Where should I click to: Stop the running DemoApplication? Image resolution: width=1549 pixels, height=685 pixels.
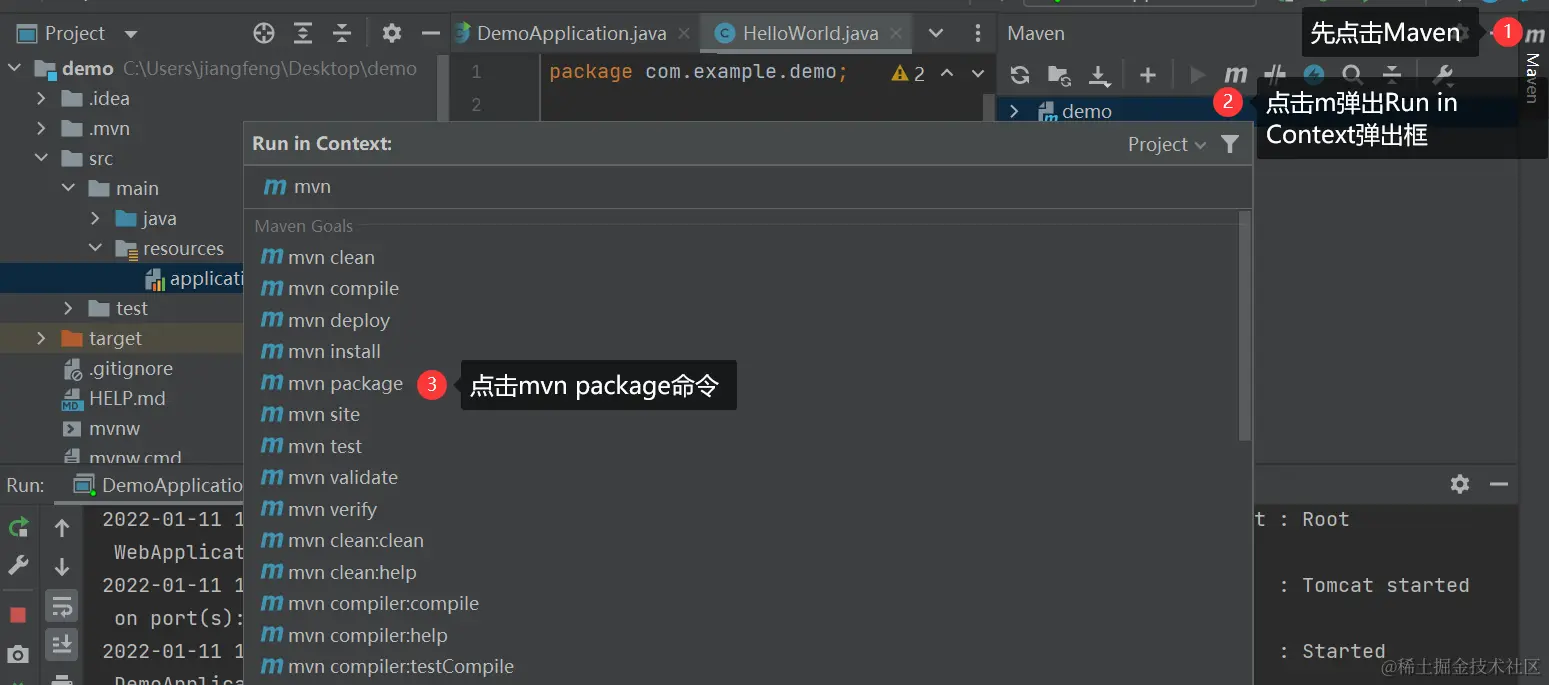tap(18, 614)
